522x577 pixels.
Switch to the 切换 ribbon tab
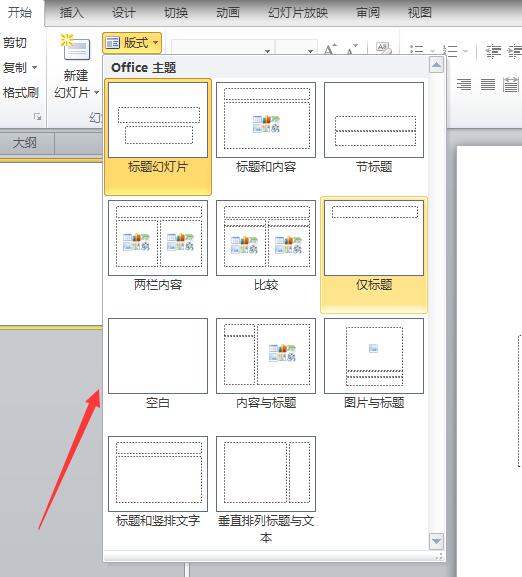(x=176, y=13)
